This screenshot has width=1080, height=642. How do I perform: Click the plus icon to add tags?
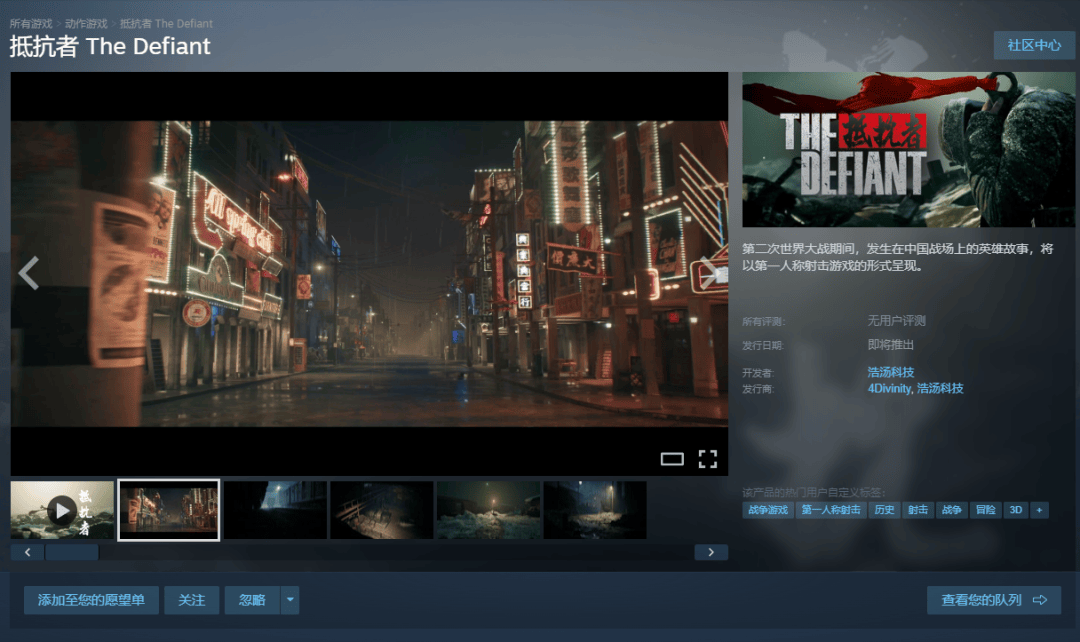point(1040,510)
